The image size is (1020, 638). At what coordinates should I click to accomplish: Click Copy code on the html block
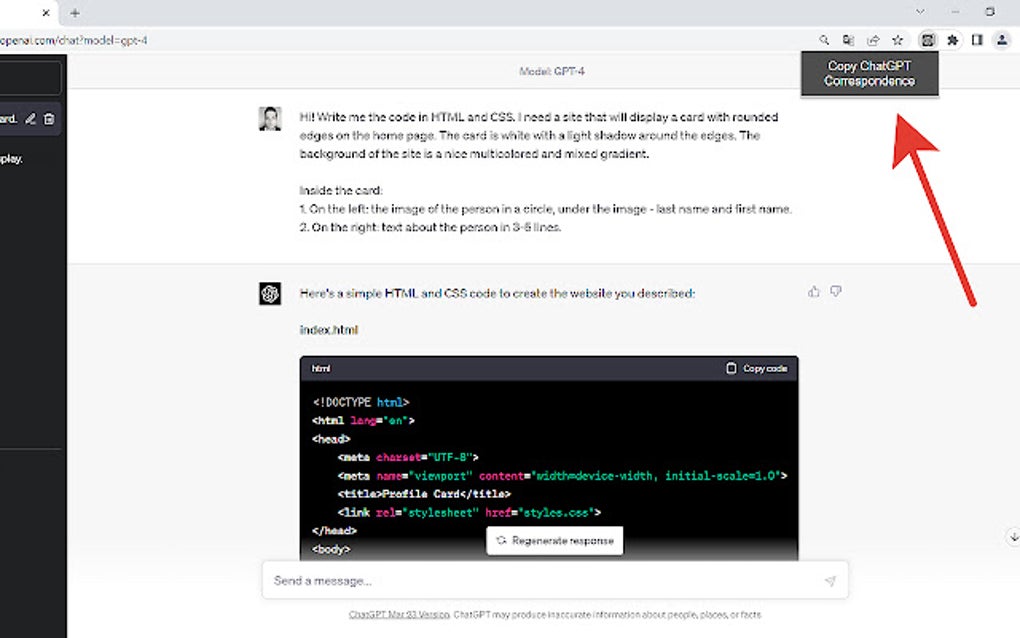point(757,368)
